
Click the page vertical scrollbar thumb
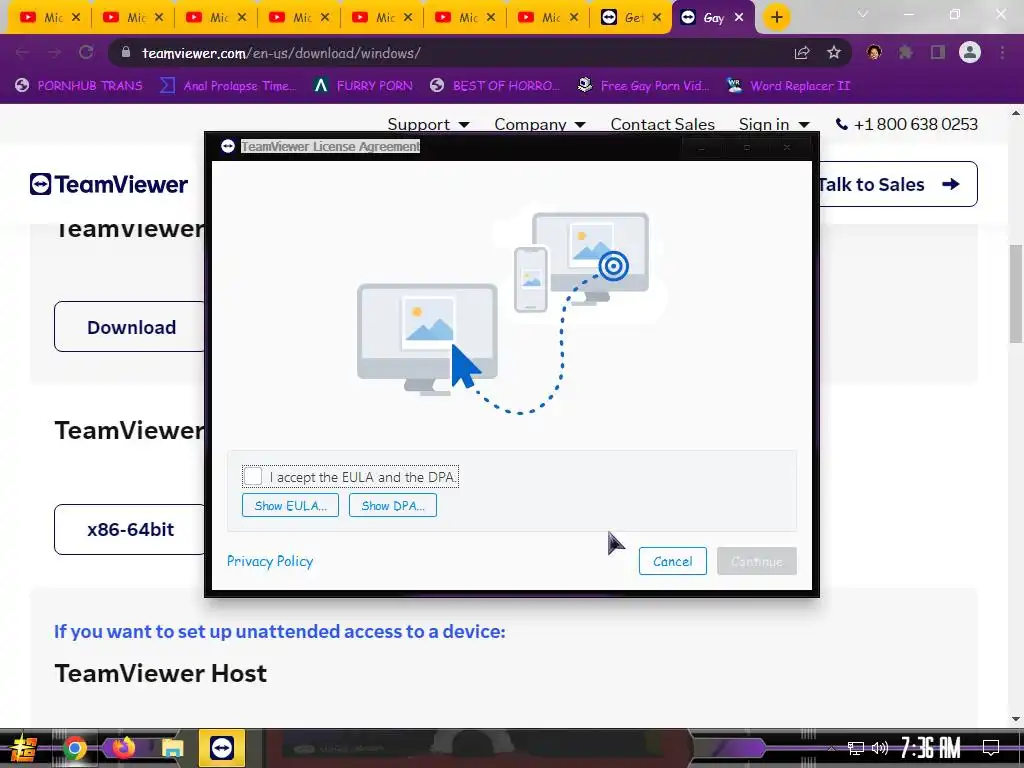pos(1016,293)
